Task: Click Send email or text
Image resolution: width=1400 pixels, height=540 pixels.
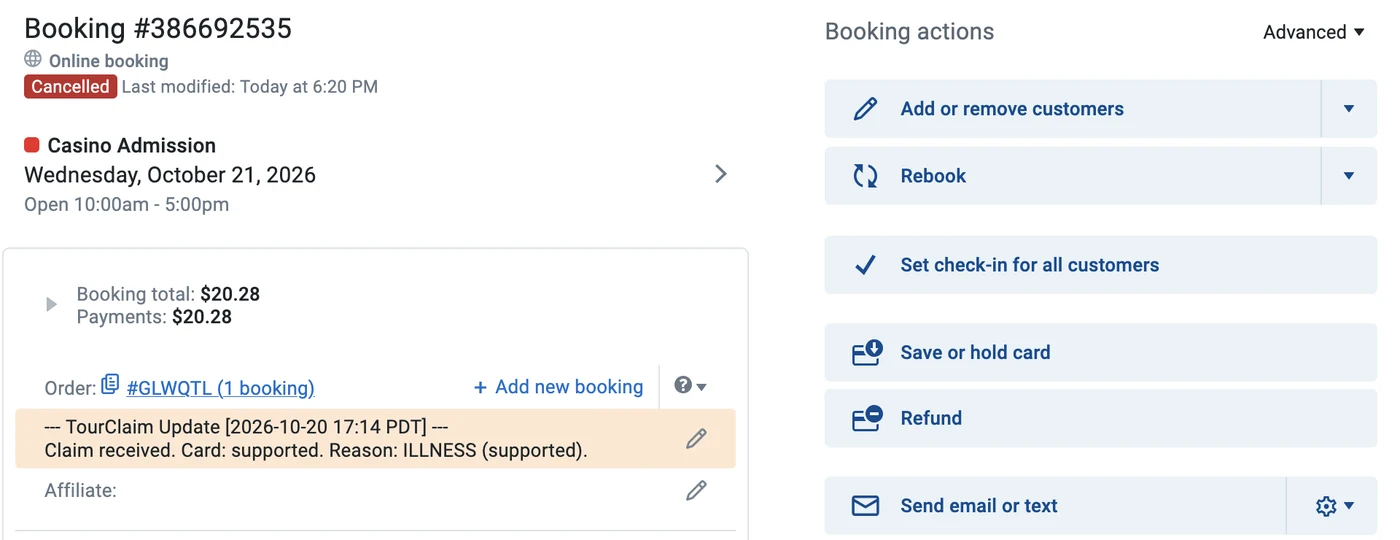Action: tap(1055, 506)
